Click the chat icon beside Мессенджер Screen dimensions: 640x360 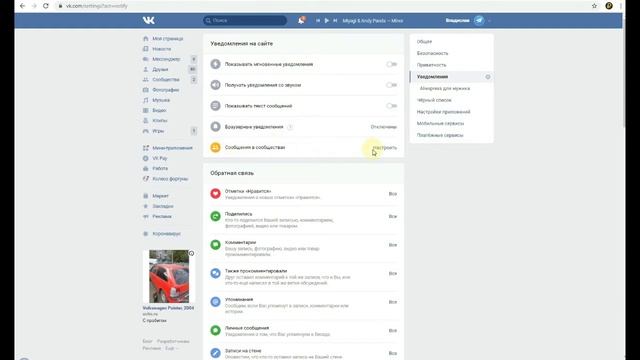[x=146, y=59]
